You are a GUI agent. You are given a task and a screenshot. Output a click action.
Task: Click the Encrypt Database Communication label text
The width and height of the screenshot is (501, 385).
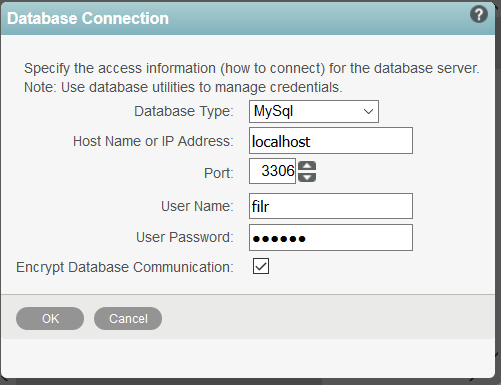(x=125, y=267)
